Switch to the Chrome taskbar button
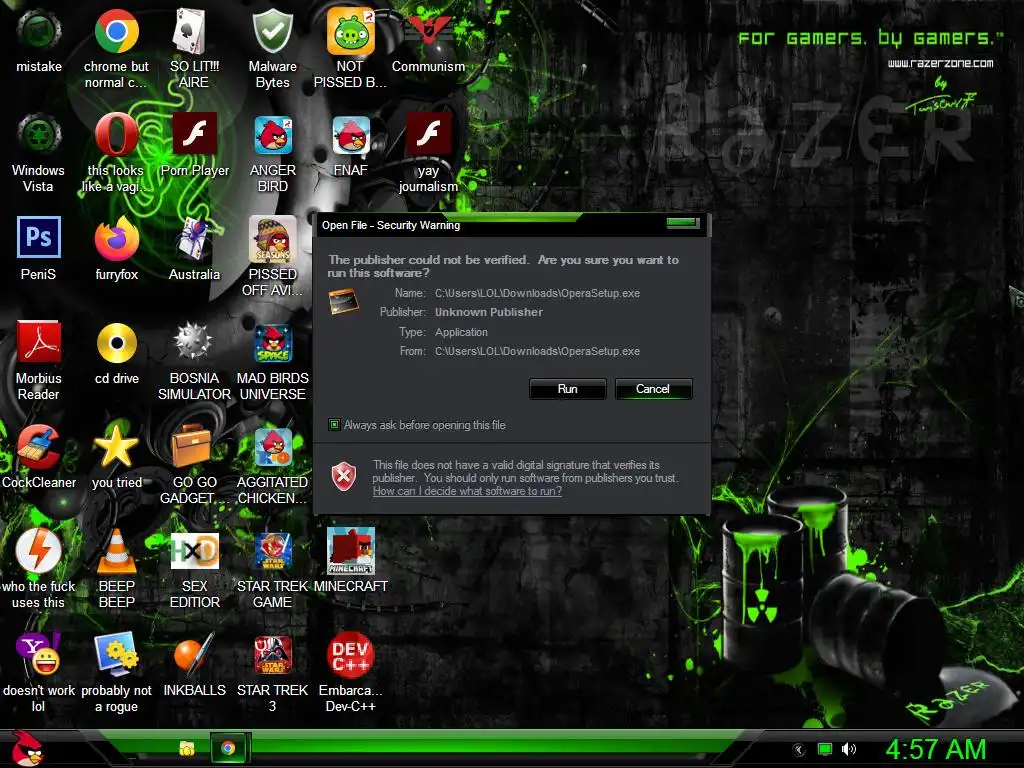1024x768 pixels. [x=228, y=748]
